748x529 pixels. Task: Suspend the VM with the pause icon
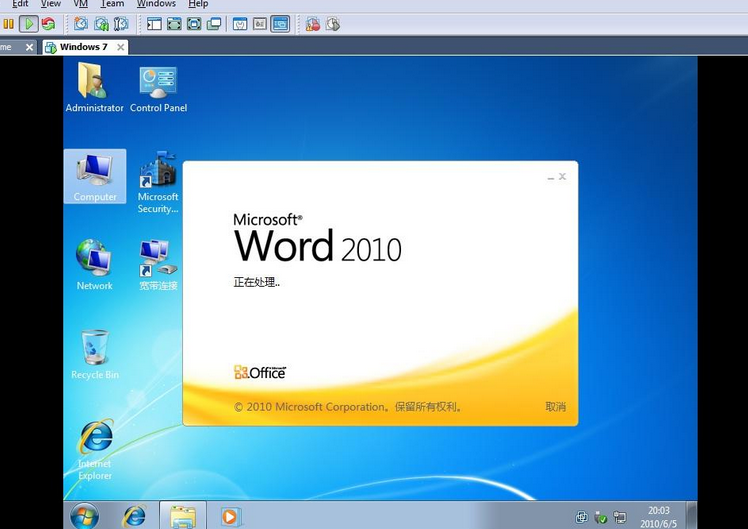9,24
